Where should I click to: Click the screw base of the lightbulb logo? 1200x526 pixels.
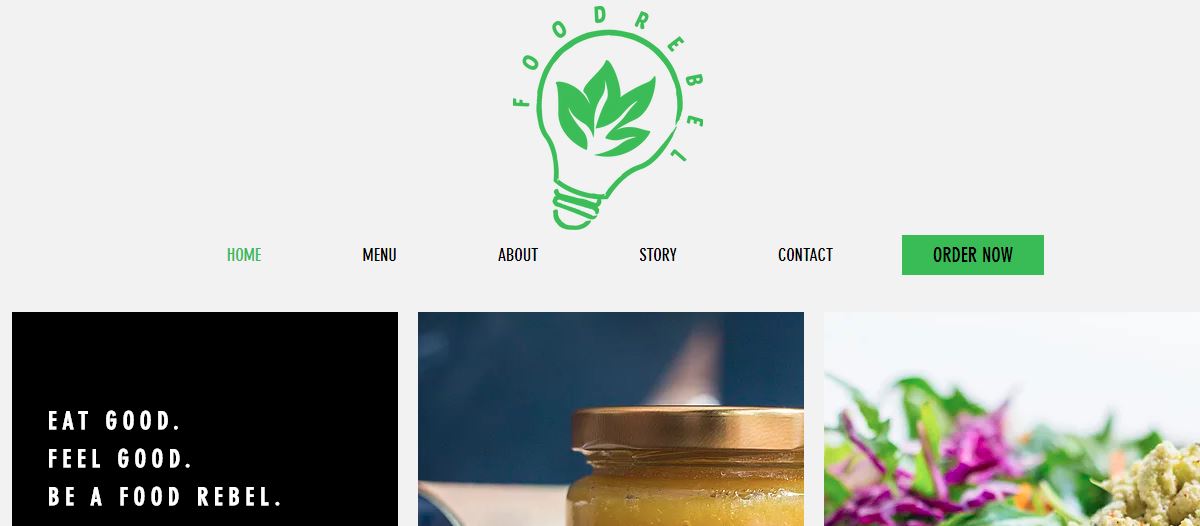(x=576, y=209)
